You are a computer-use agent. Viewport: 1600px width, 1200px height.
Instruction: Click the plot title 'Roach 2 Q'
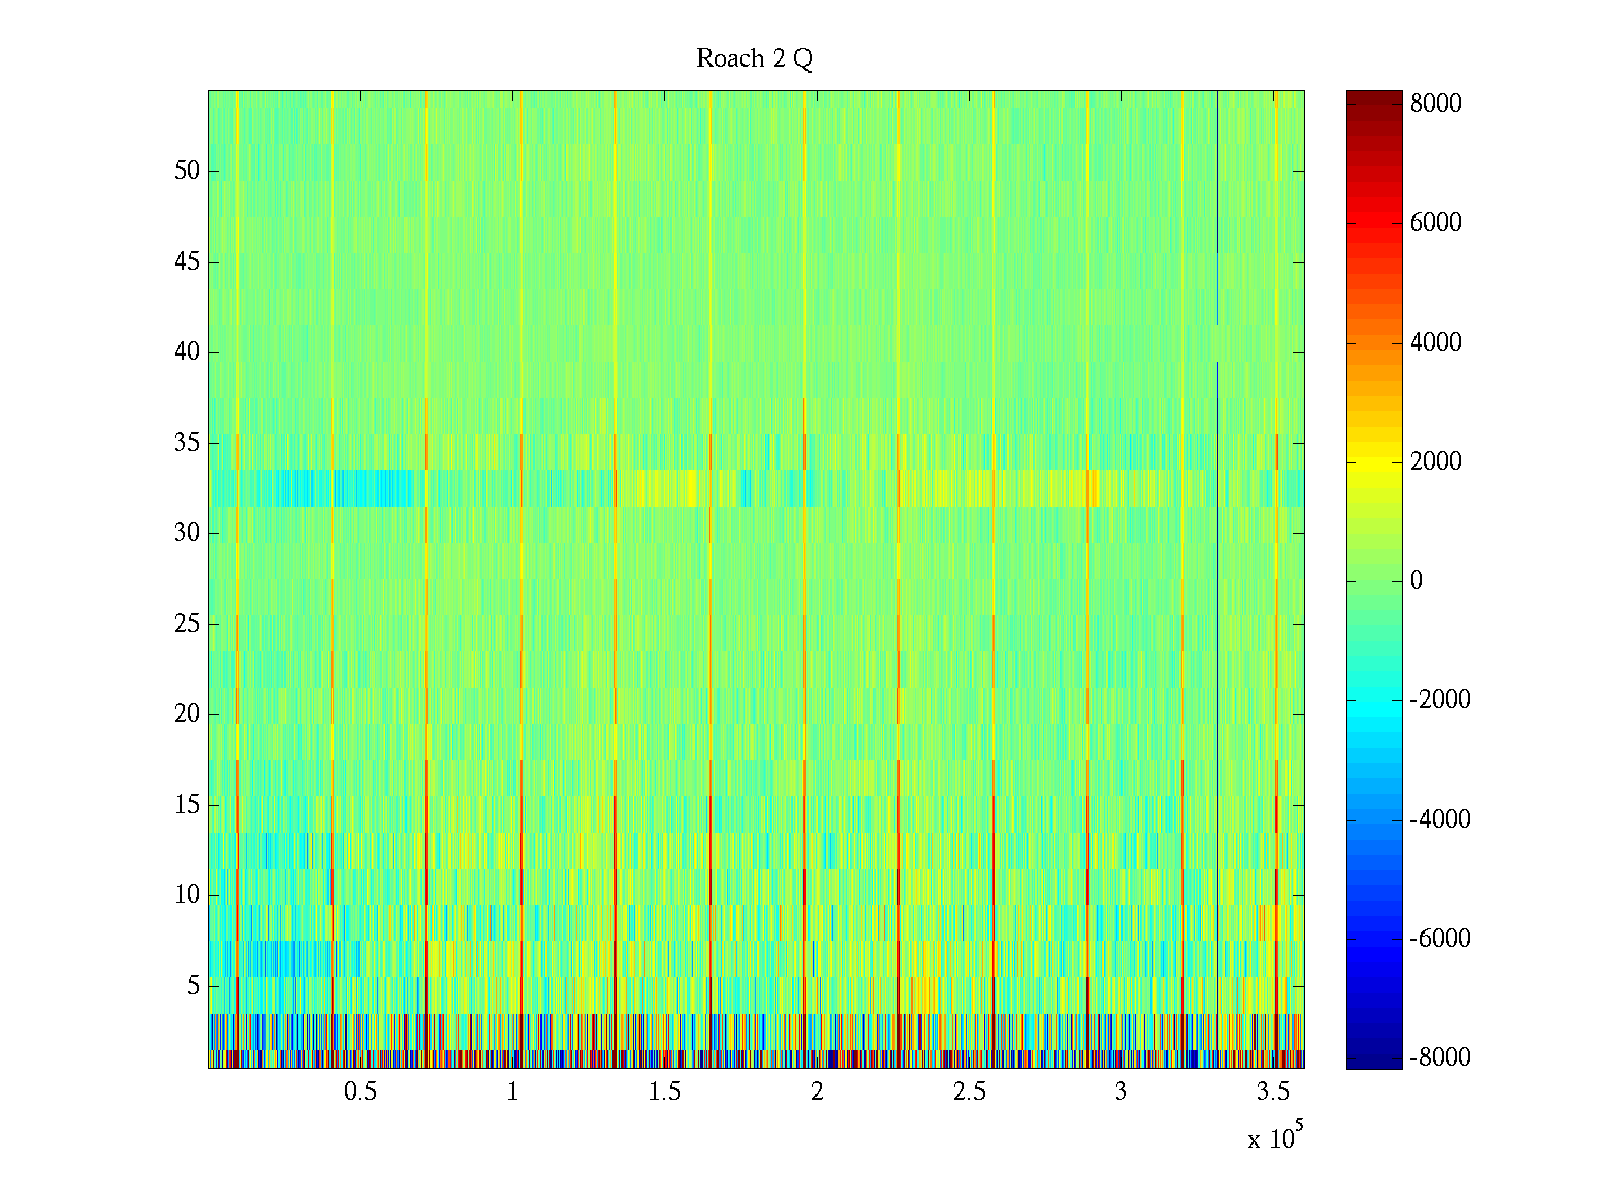pyautogui.click(x=754, y=59)
